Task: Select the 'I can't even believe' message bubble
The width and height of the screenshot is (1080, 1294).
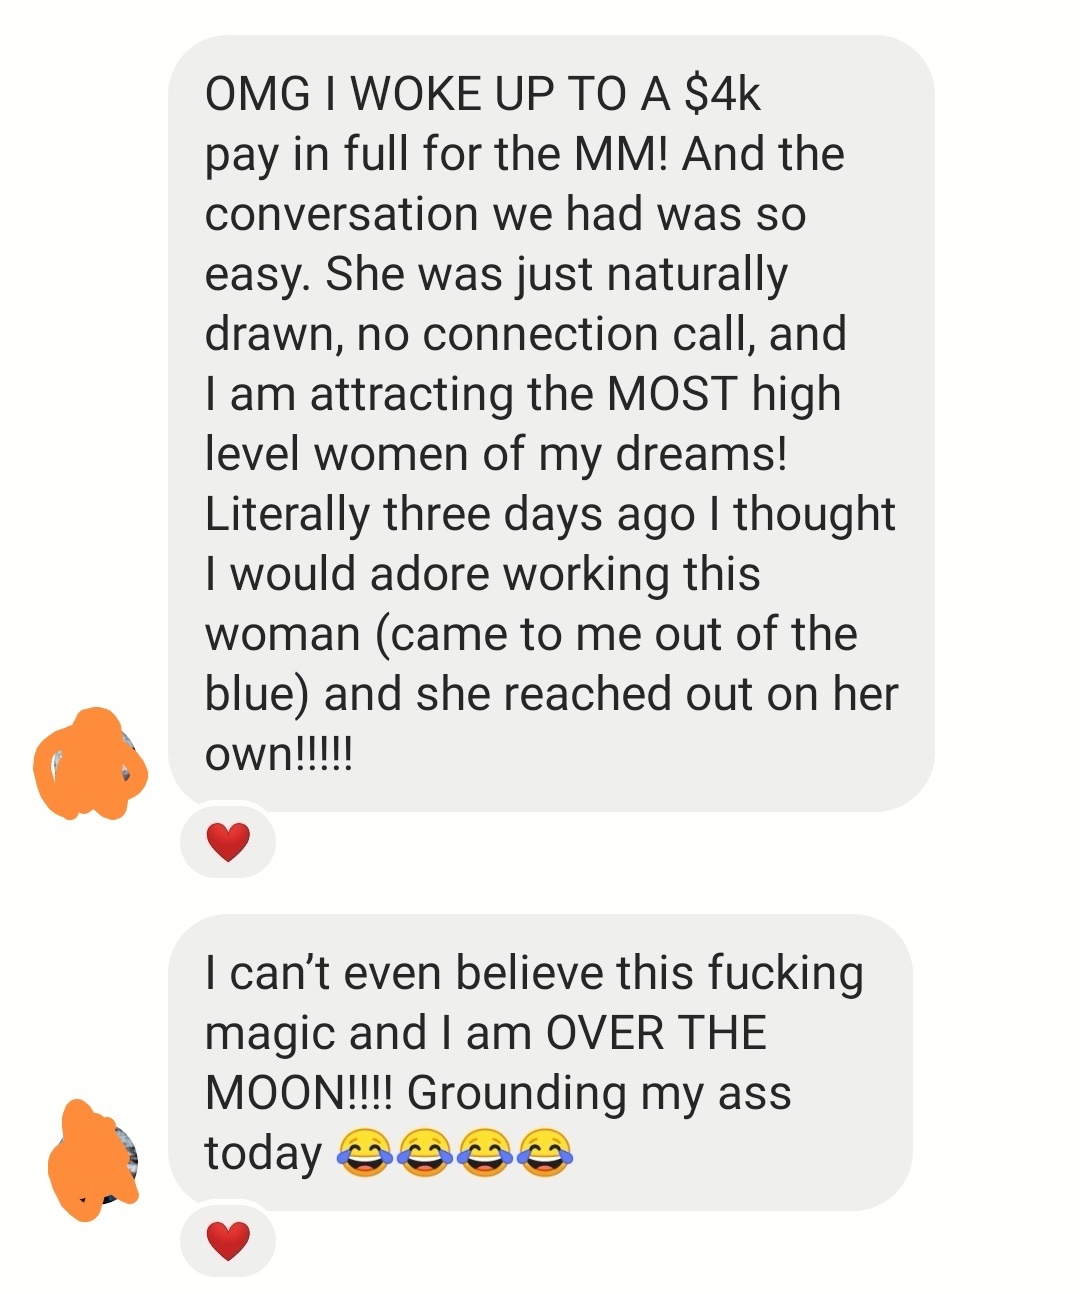Action: tap(540, 1062)
